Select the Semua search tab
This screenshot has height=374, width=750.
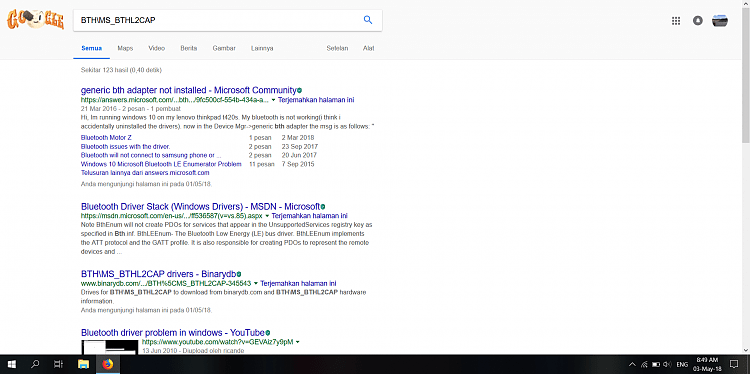91,48
